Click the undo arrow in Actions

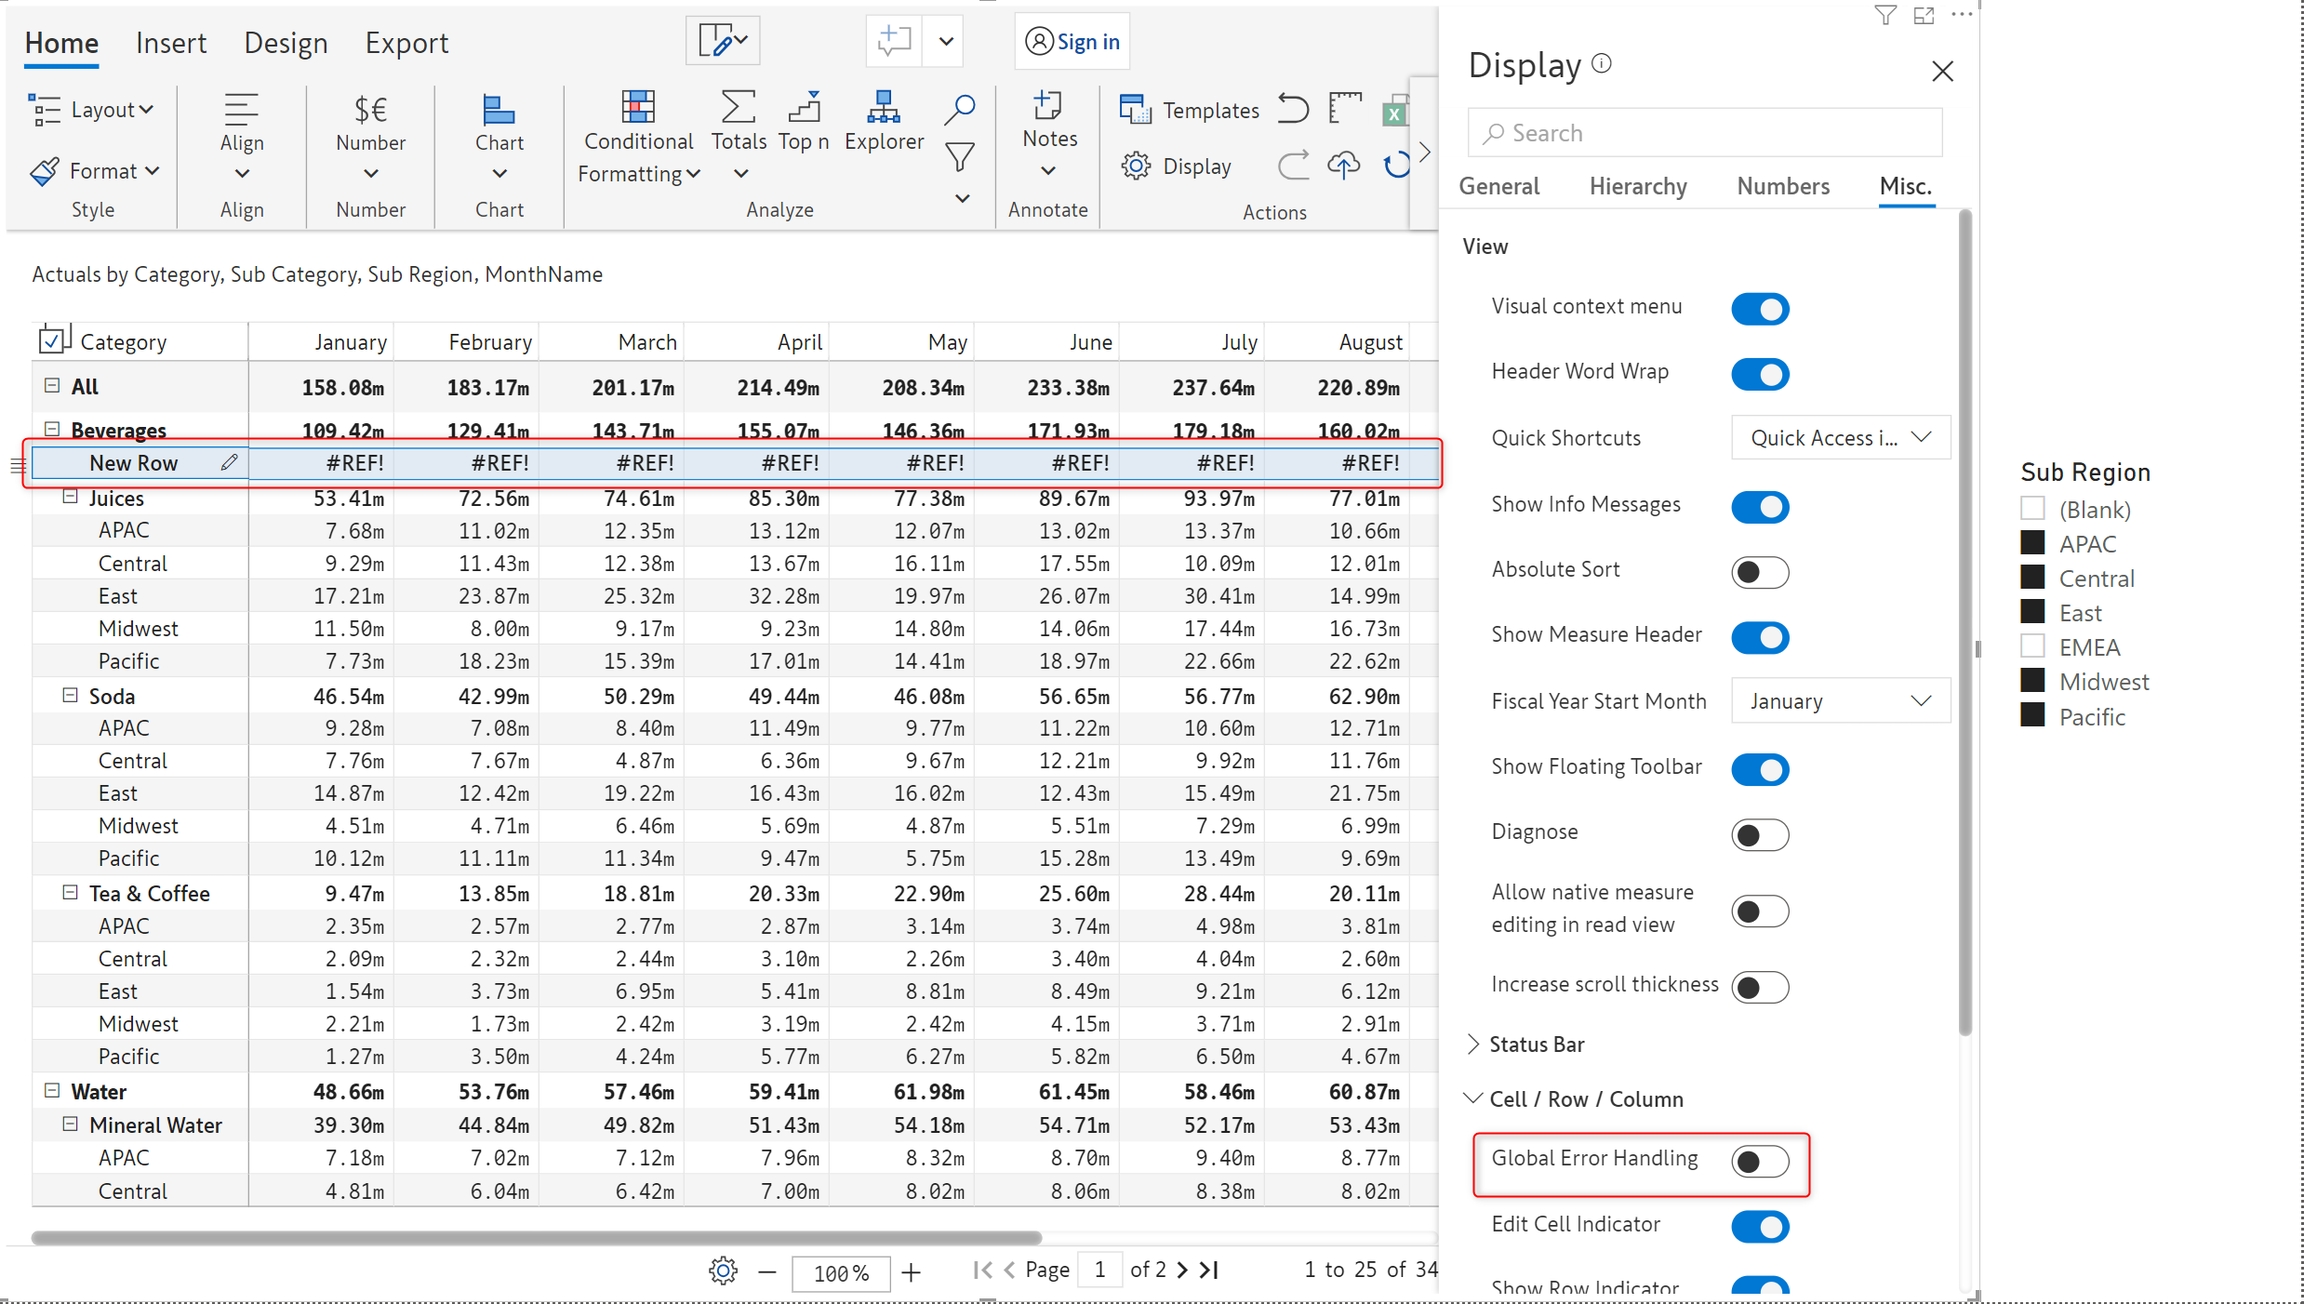[1292, 108]
